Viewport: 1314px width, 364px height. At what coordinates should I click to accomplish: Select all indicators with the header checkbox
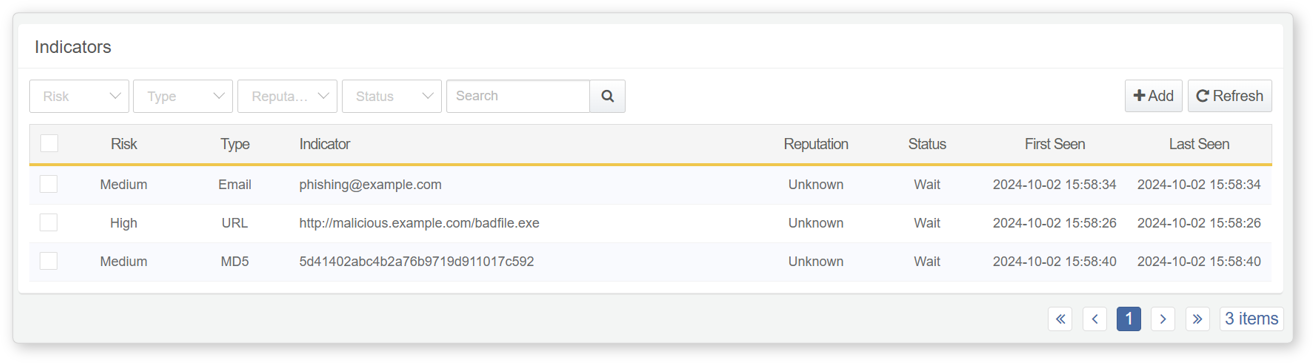49,144
